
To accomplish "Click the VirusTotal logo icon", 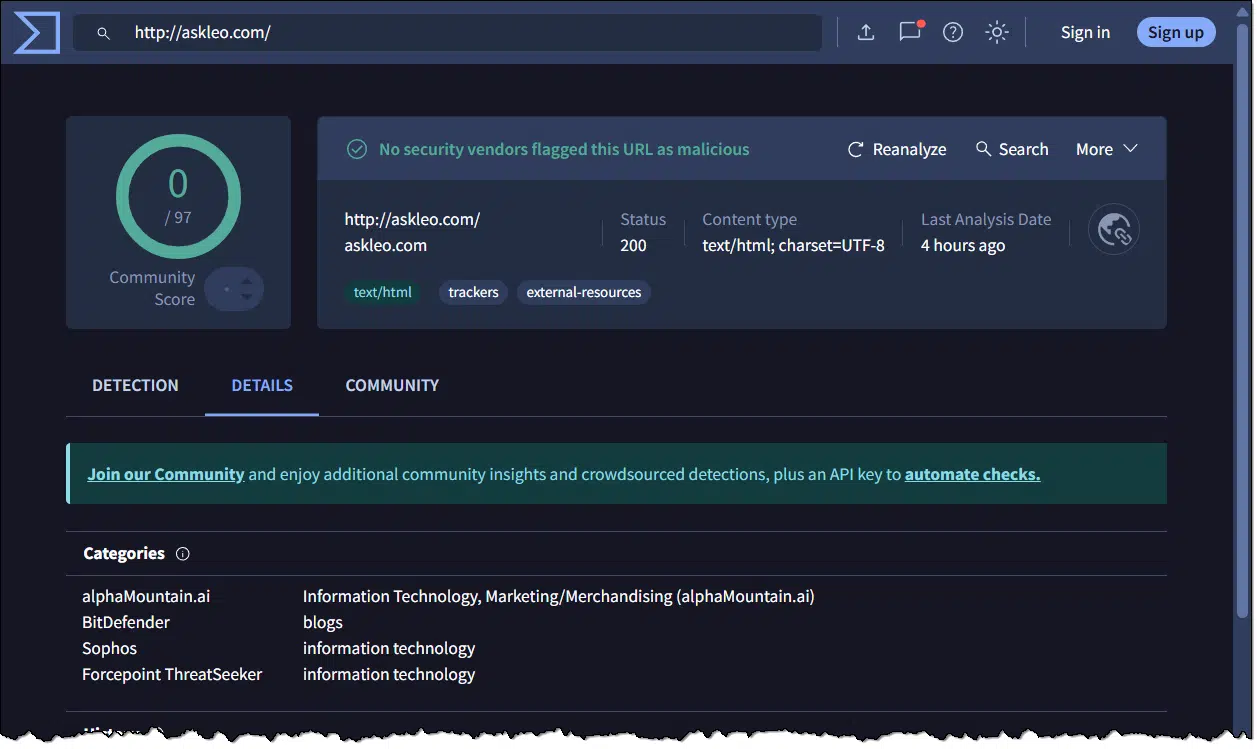I will click(x=36, y=32).
